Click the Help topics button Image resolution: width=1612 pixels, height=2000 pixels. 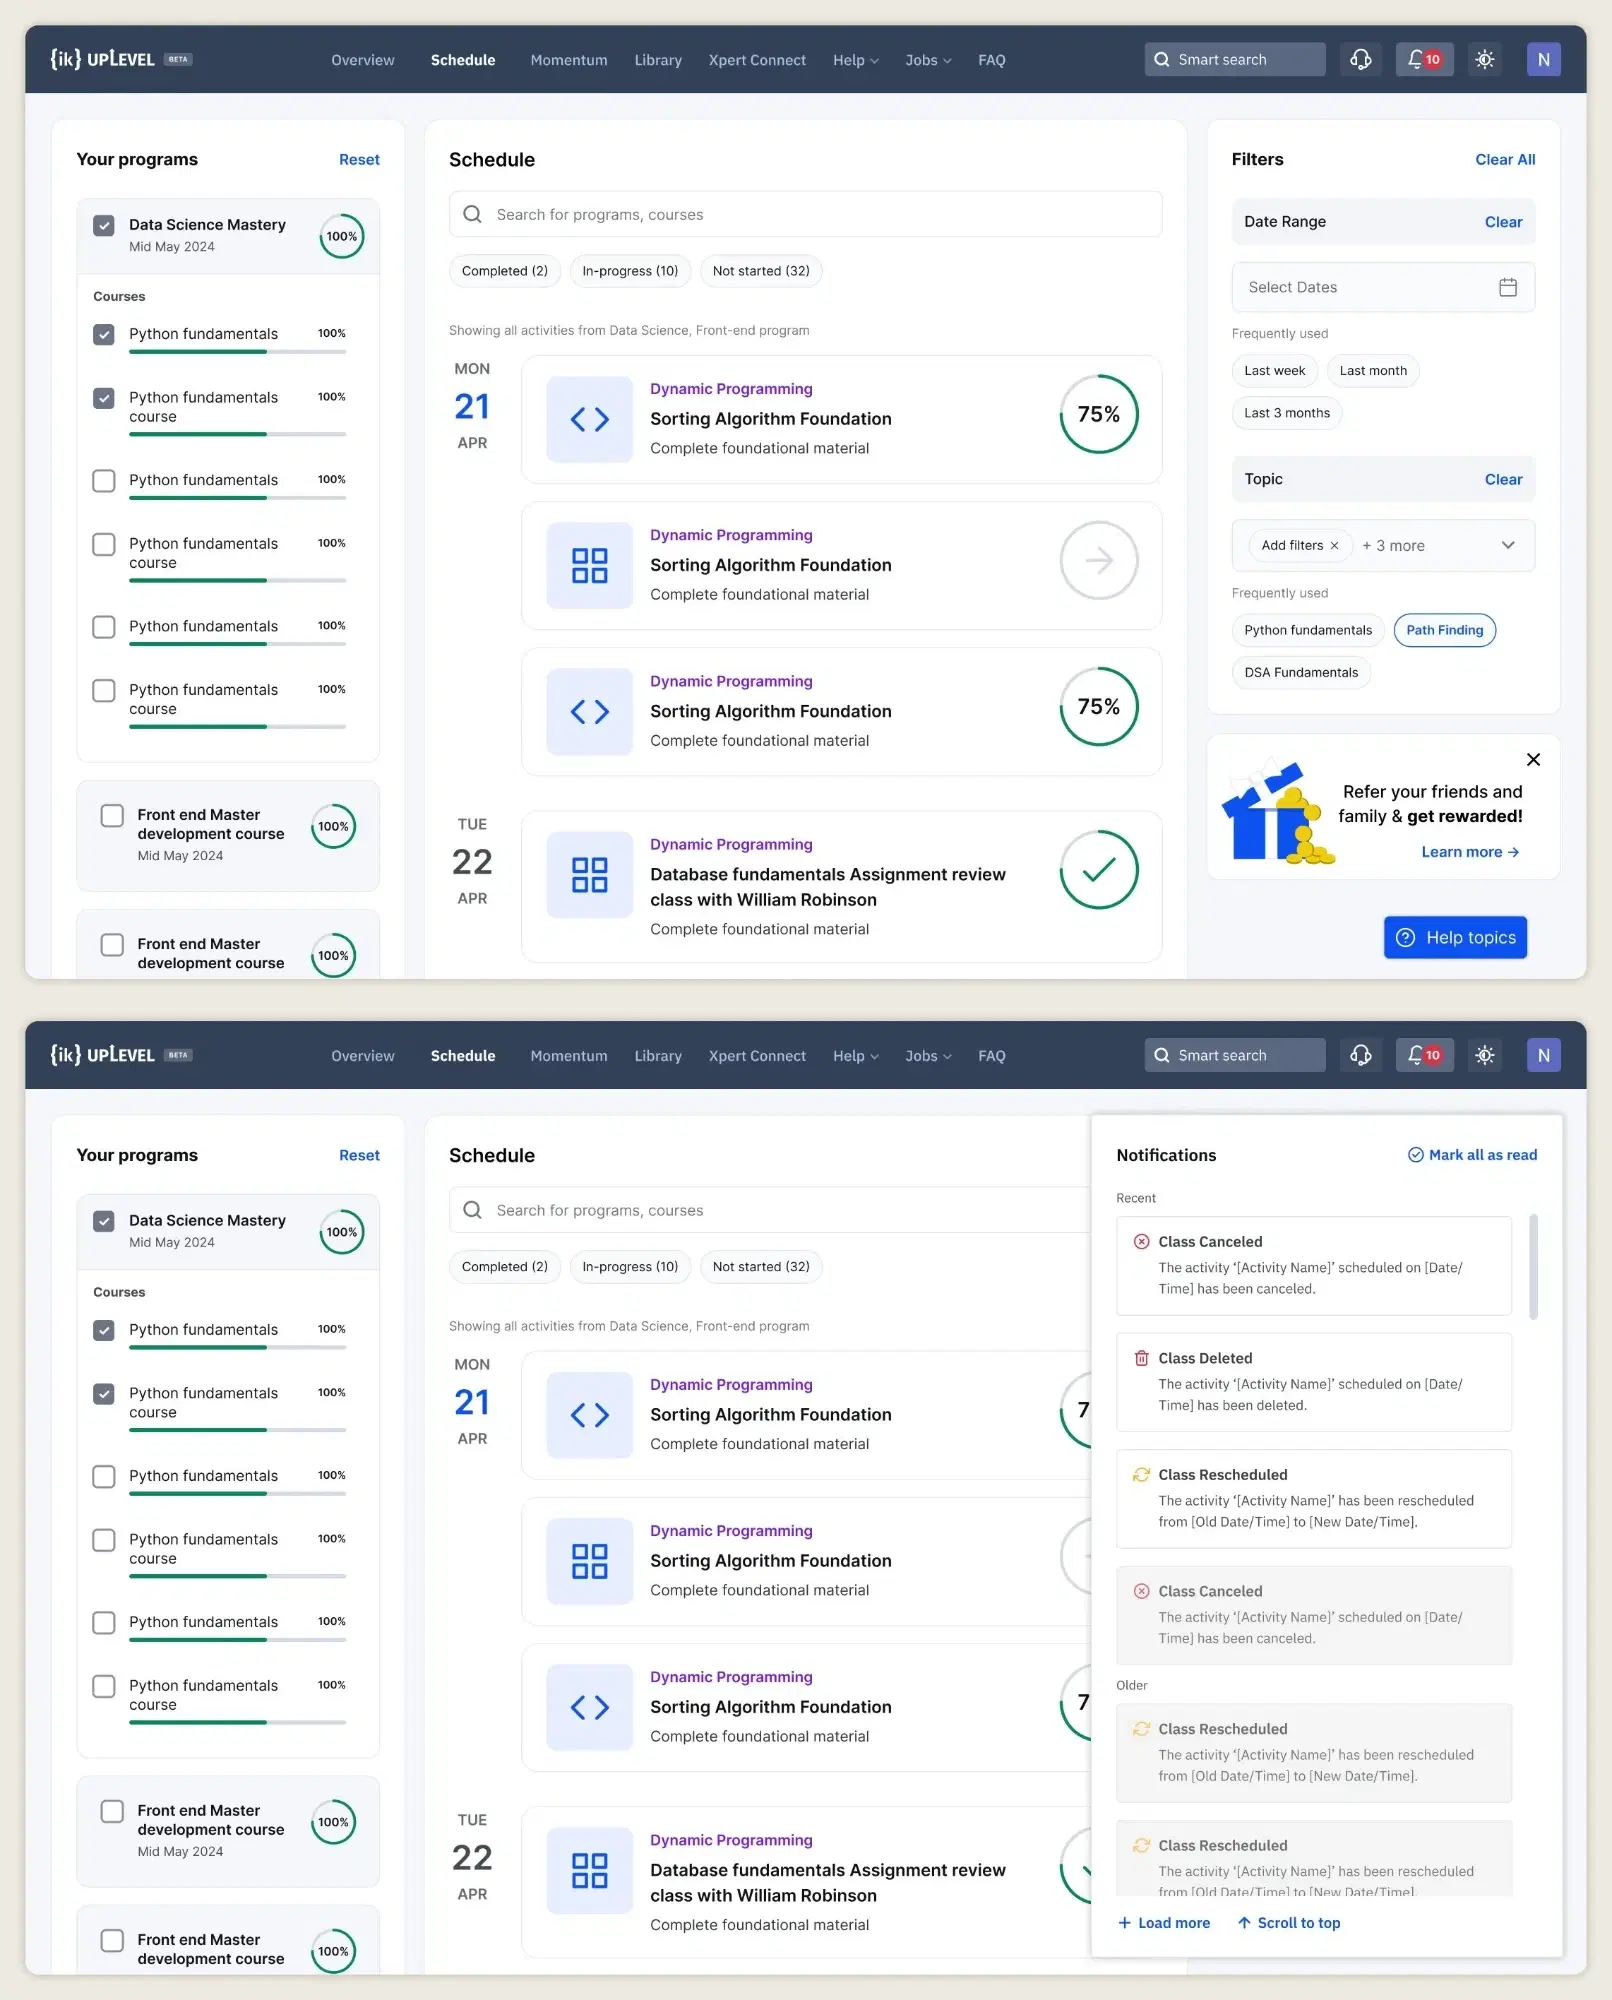pyautogui.click(x=1455, y=937)
